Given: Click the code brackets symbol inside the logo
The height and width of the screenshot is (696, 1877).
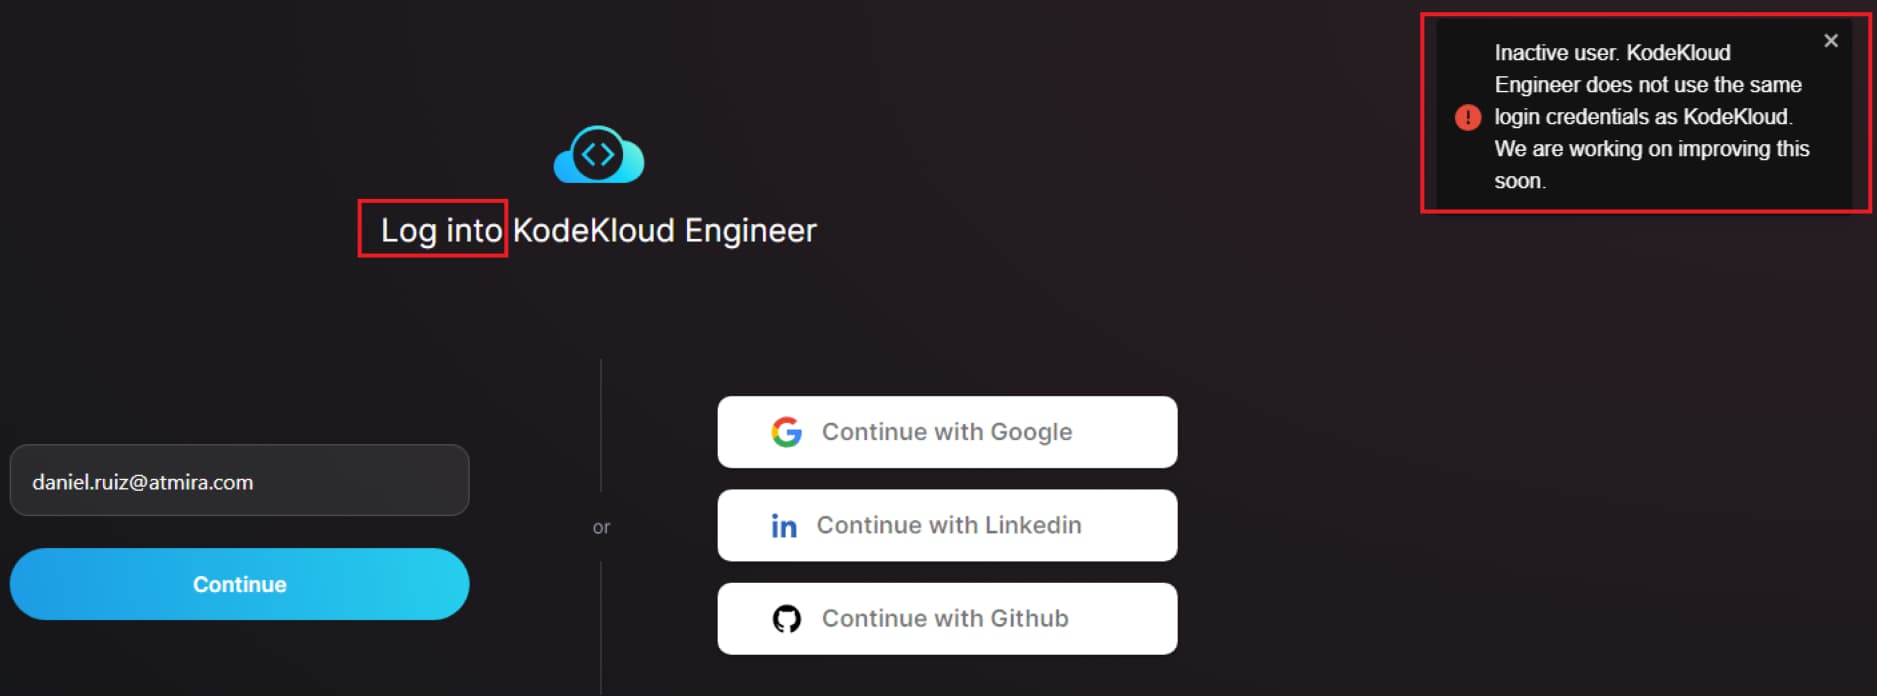Looking at the screenshot, I should [598, 154].
